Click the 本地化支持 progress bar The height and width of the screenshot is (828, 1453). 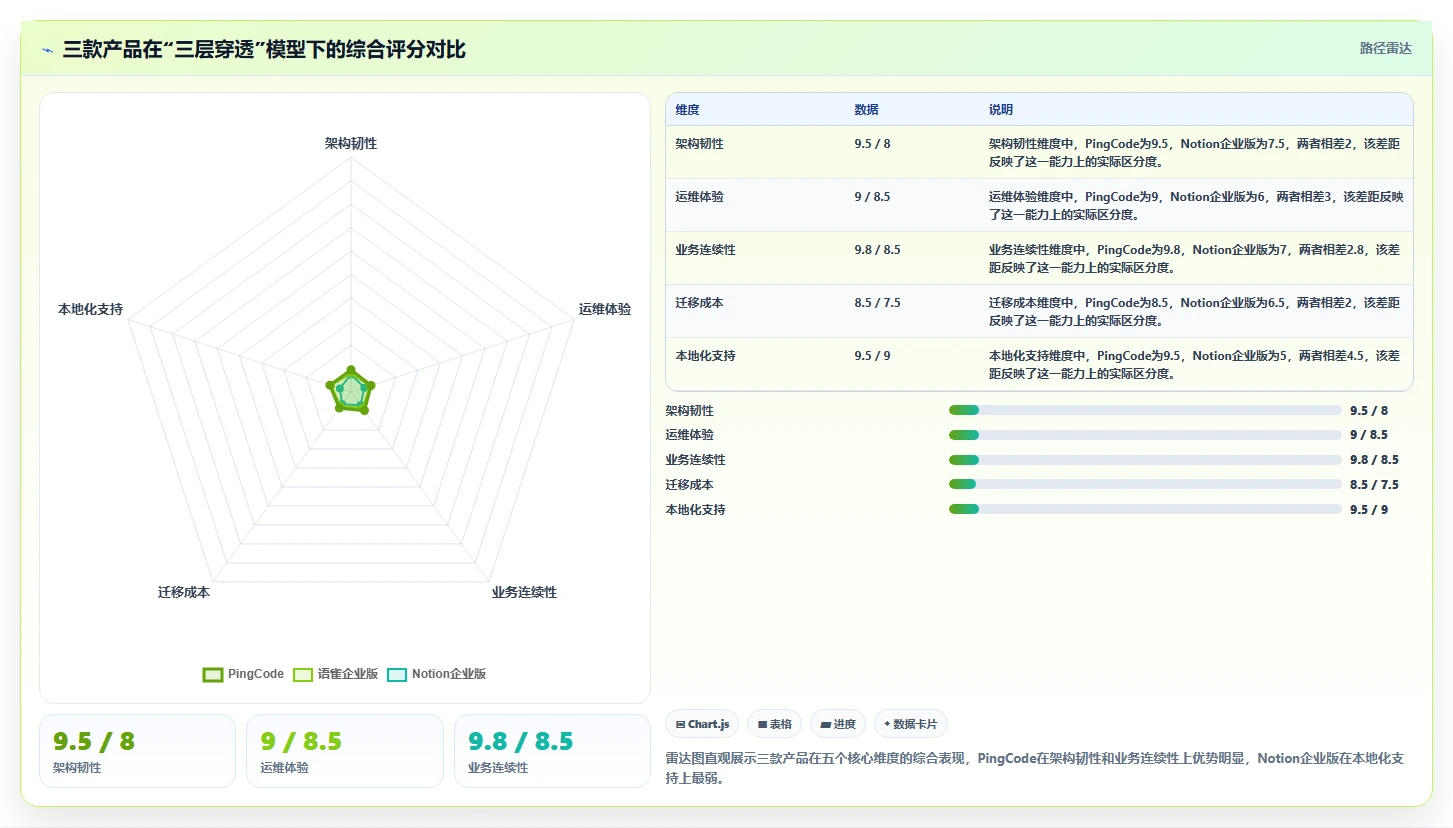[1145, 509]
